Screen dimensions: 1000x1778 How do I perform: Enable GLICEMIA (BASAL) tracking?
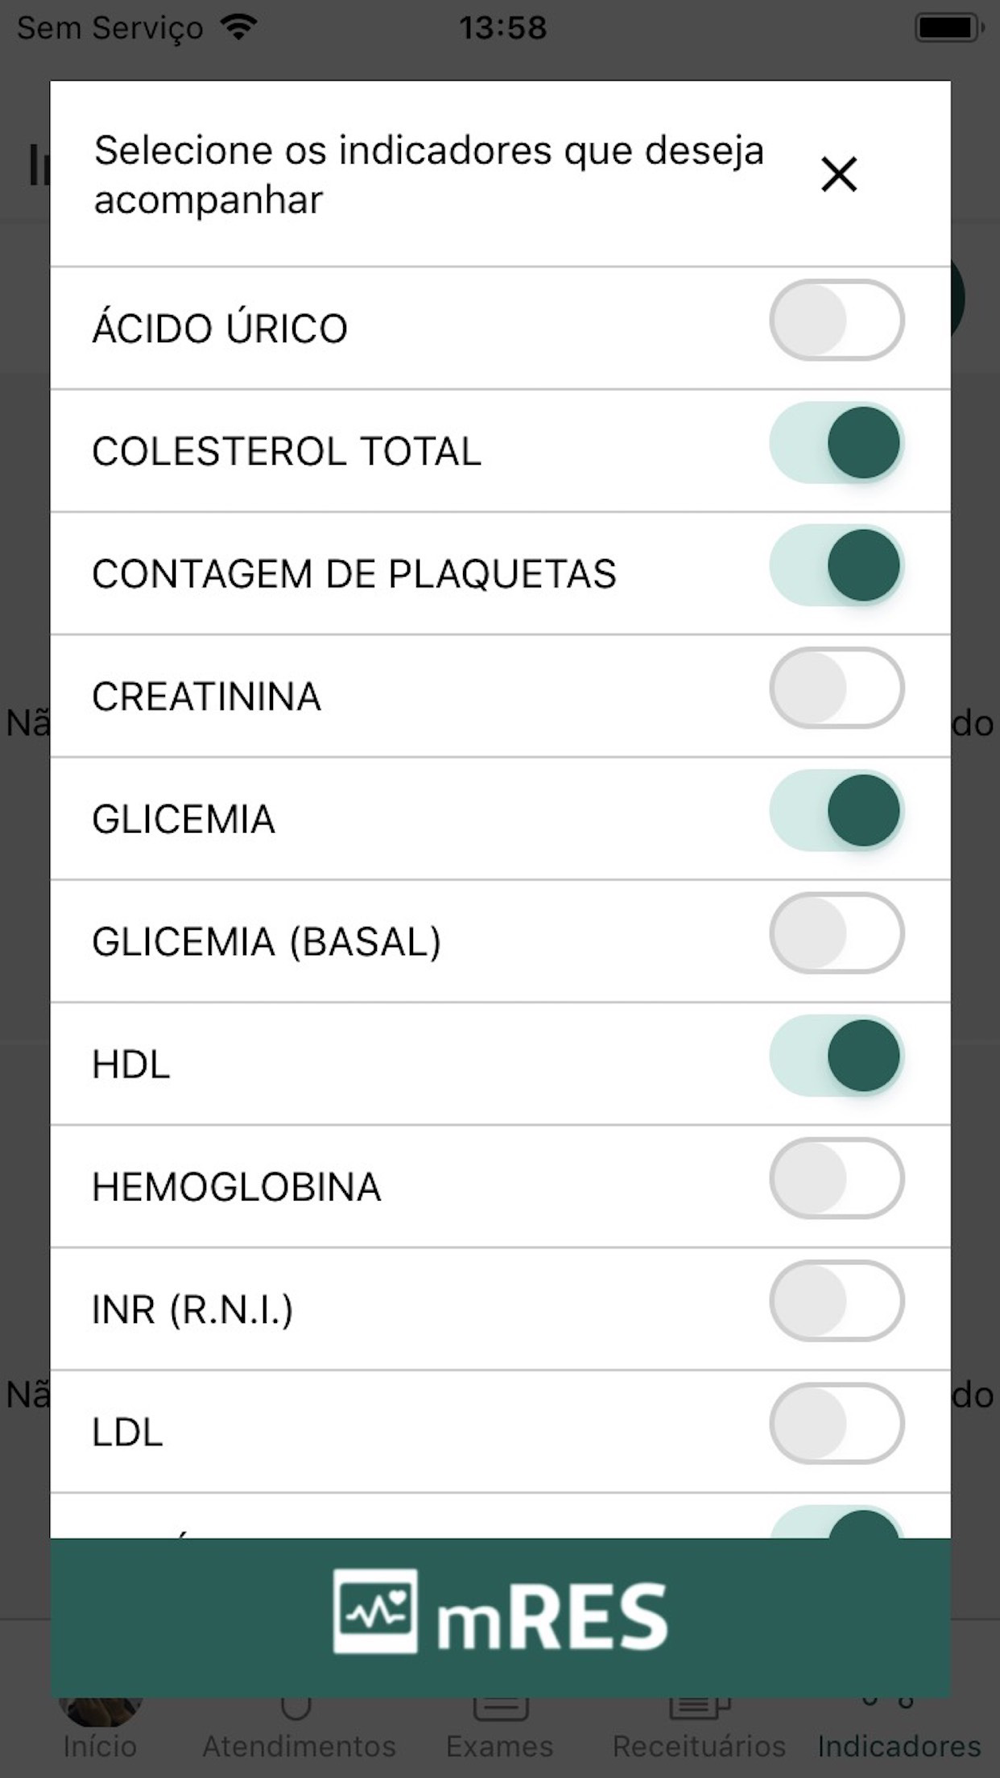tap(836, 933)
